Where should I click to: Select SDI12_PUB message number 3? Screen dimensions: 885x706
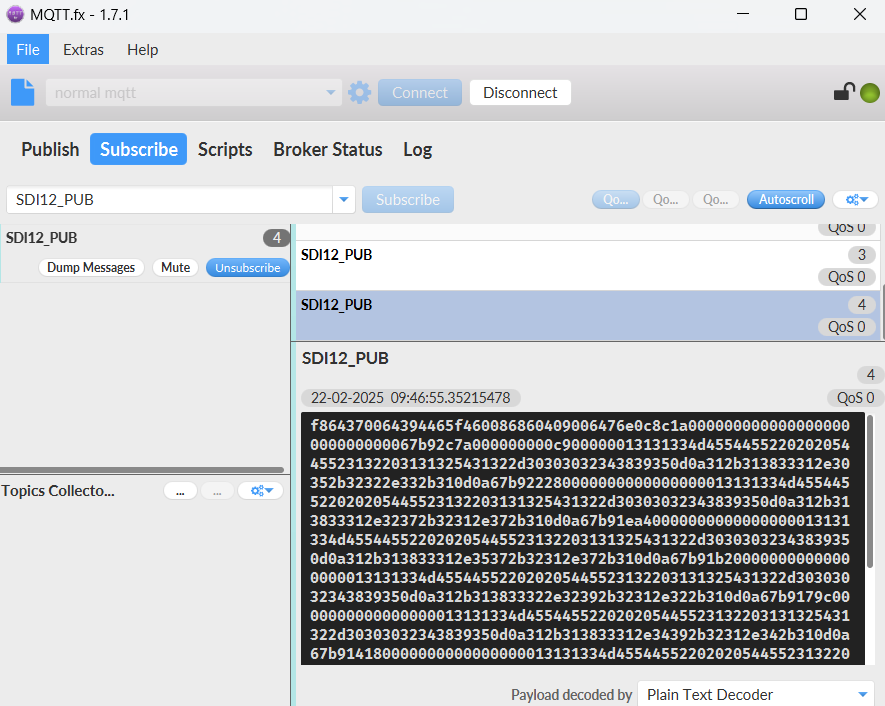click(x=587, y=265)
